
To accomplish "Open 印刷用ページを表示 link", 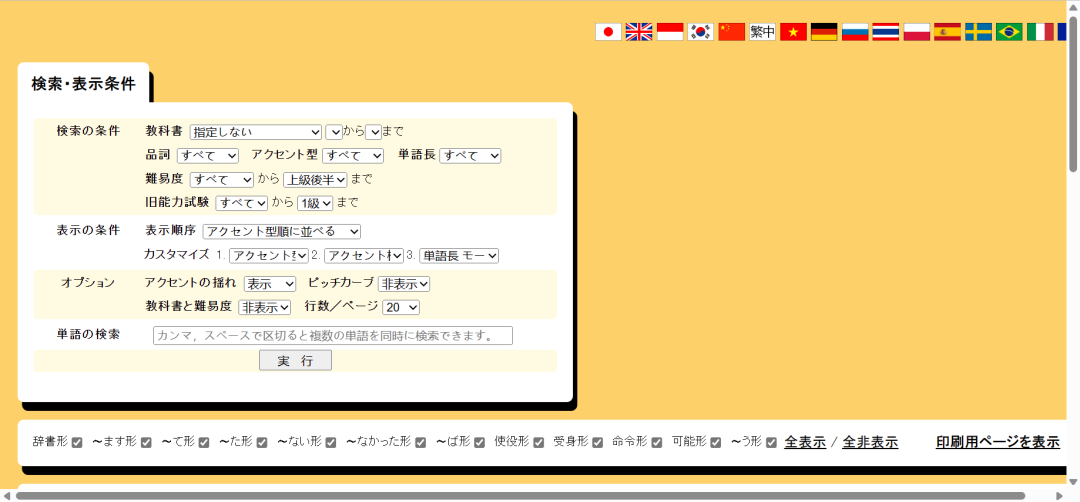I will (x=997, y=443).
